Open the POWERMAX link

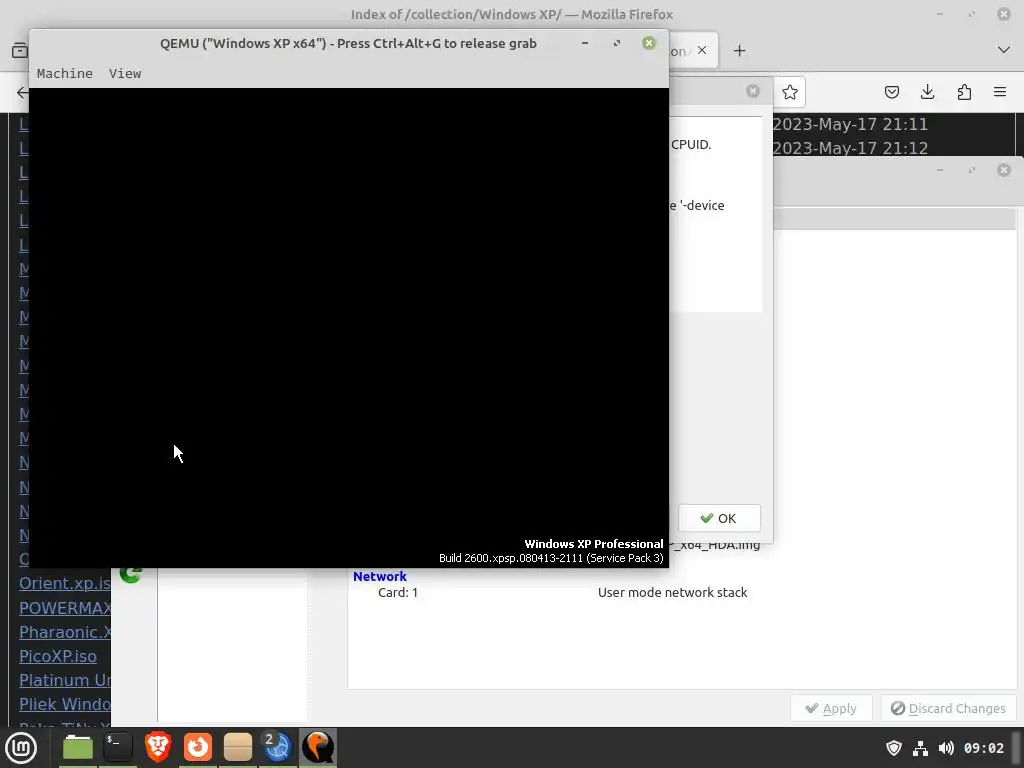tap(65, 608)
